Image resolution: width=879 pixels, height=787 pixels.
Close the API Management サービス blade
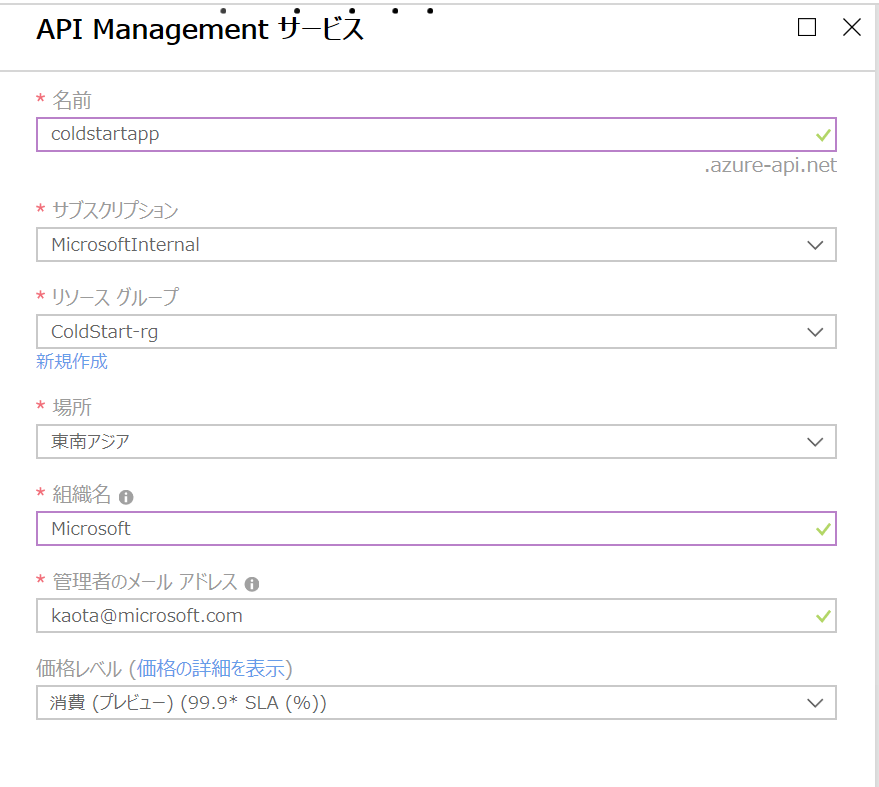click(852, 28)
